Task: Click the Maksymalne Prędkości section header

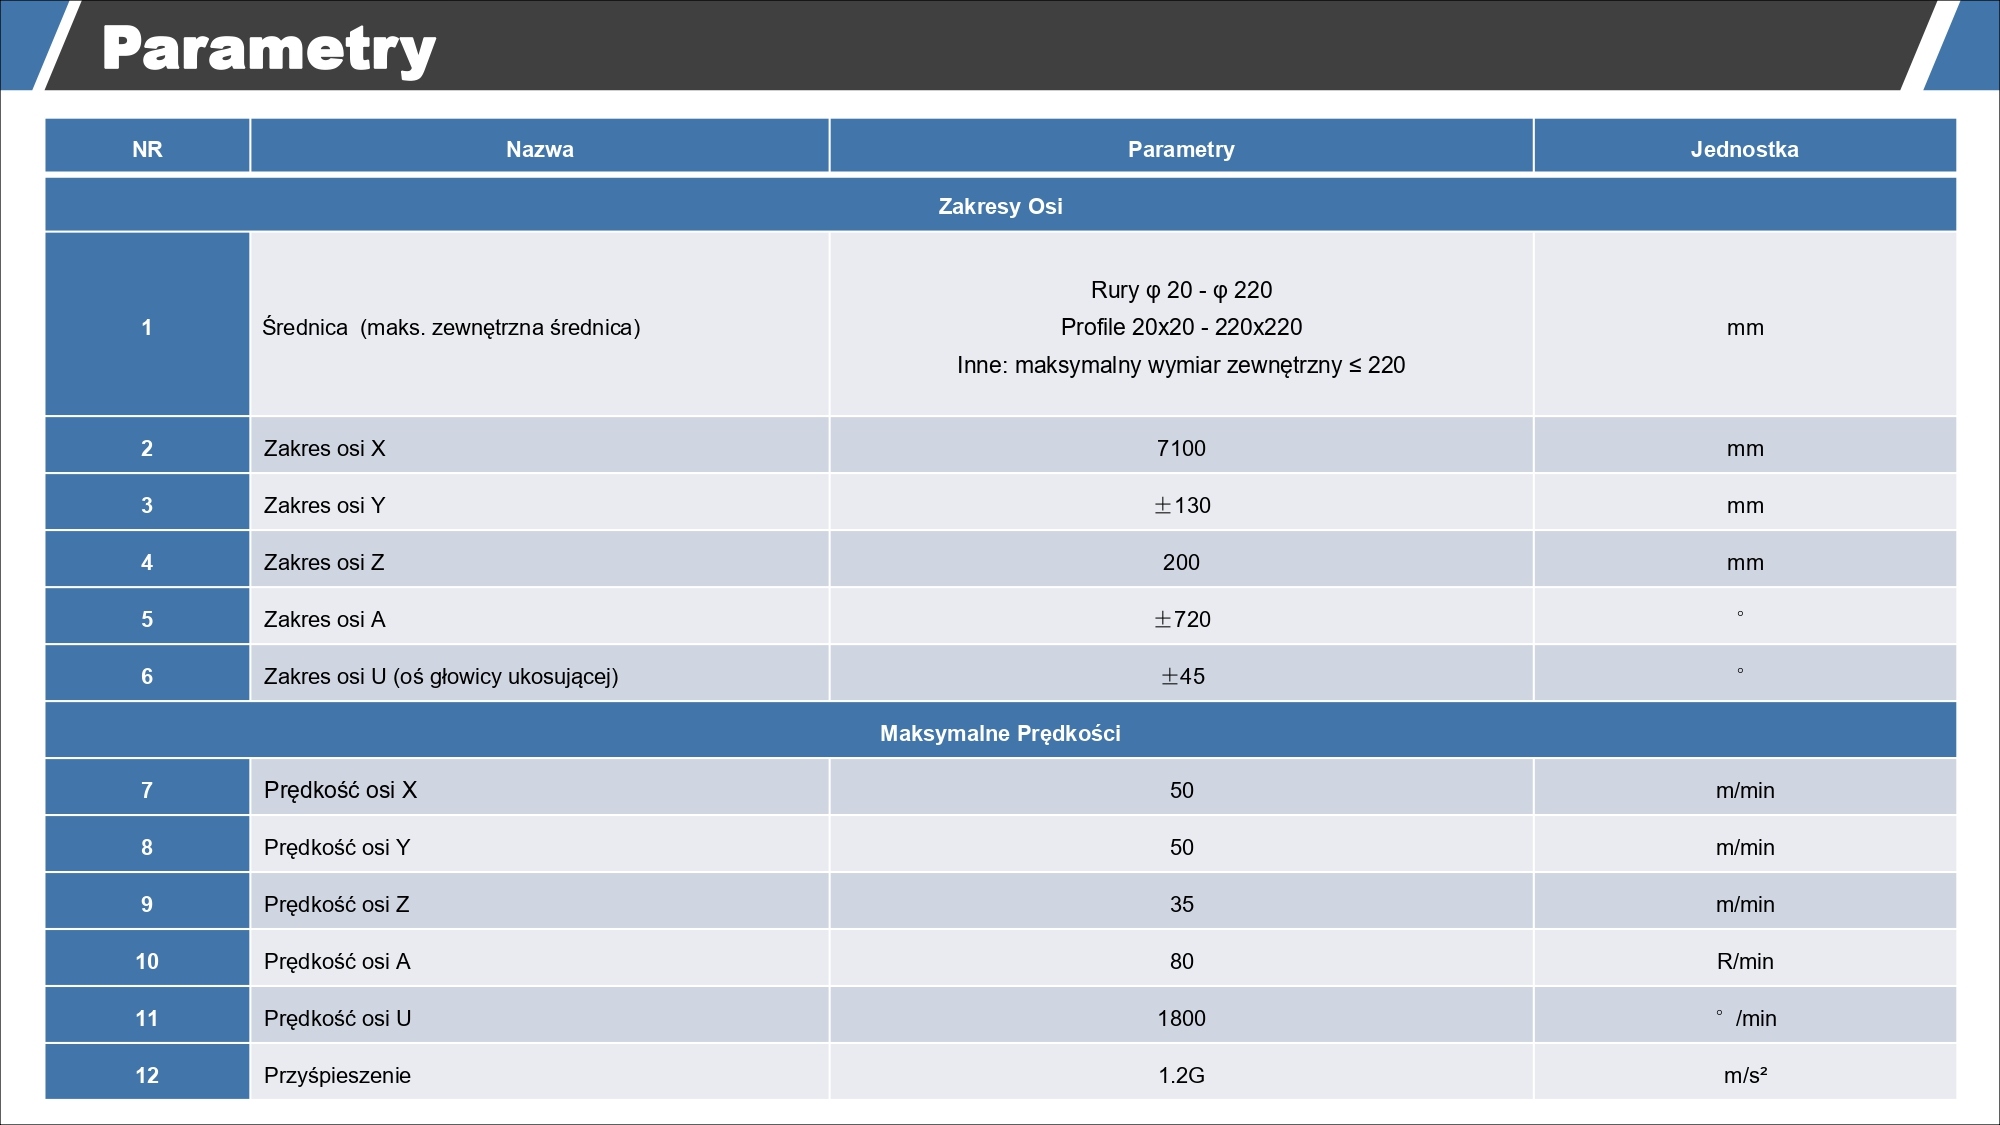Action: [1000, 733]
